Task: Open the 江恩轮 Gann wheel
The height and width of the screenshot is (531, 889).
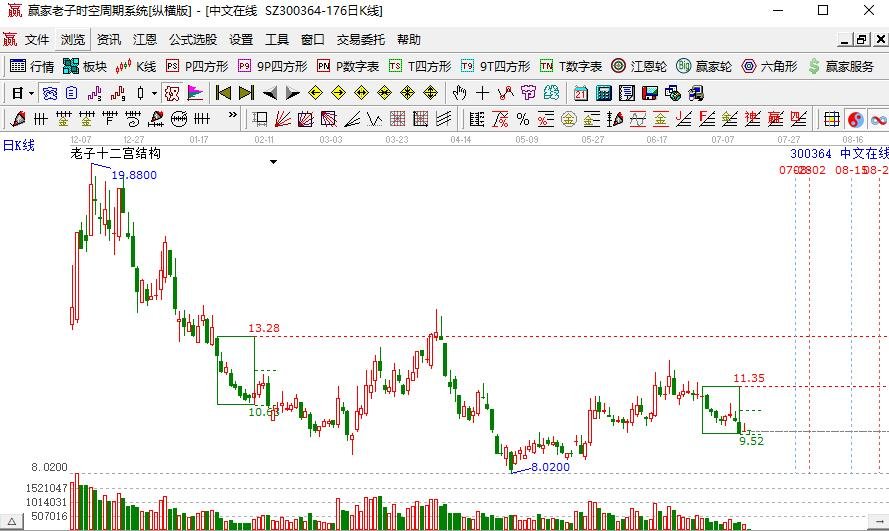Action: pos(639,66)
